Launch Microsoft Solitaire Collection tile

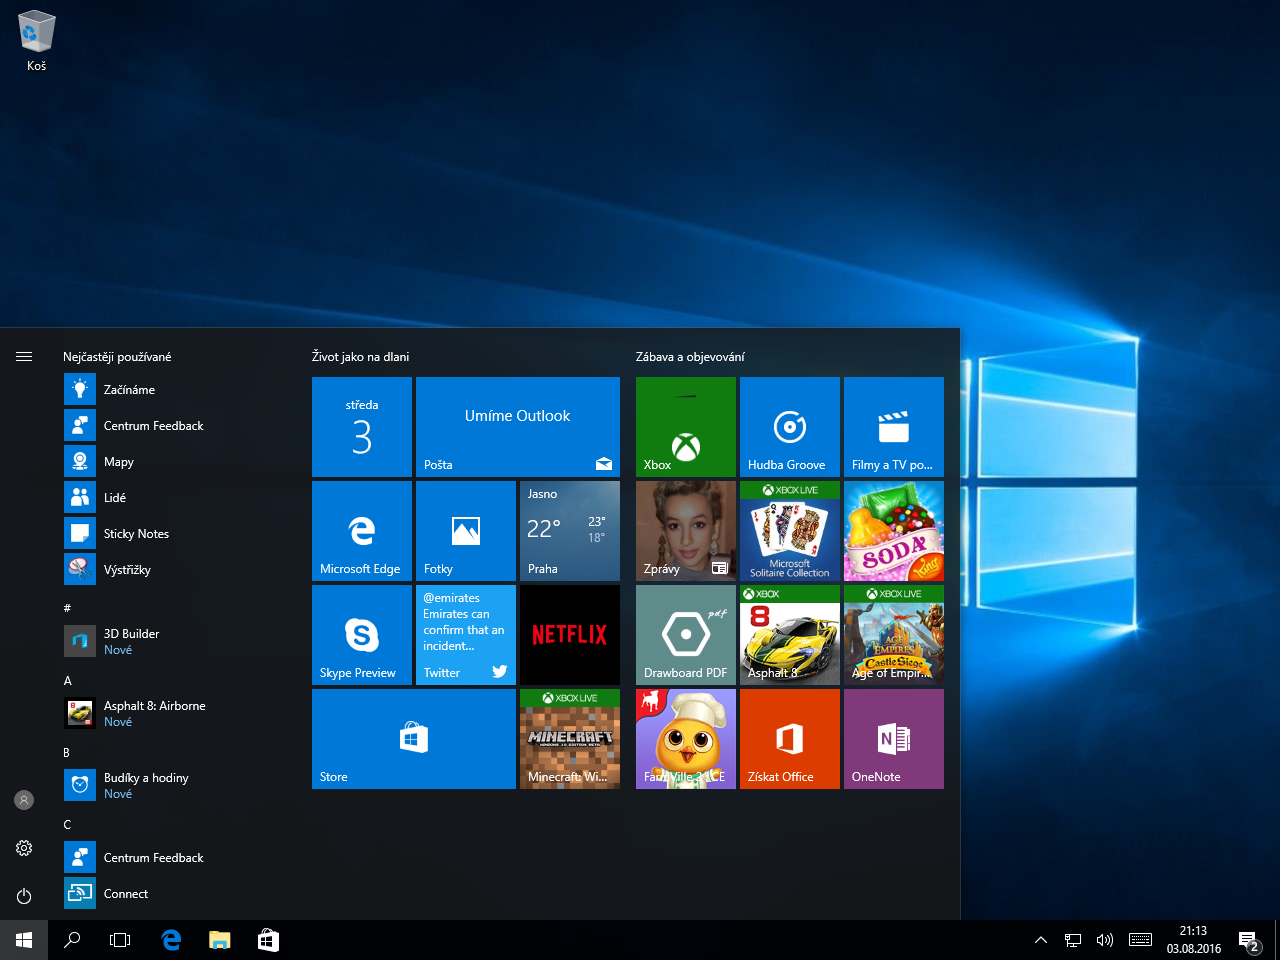point(790,531)
